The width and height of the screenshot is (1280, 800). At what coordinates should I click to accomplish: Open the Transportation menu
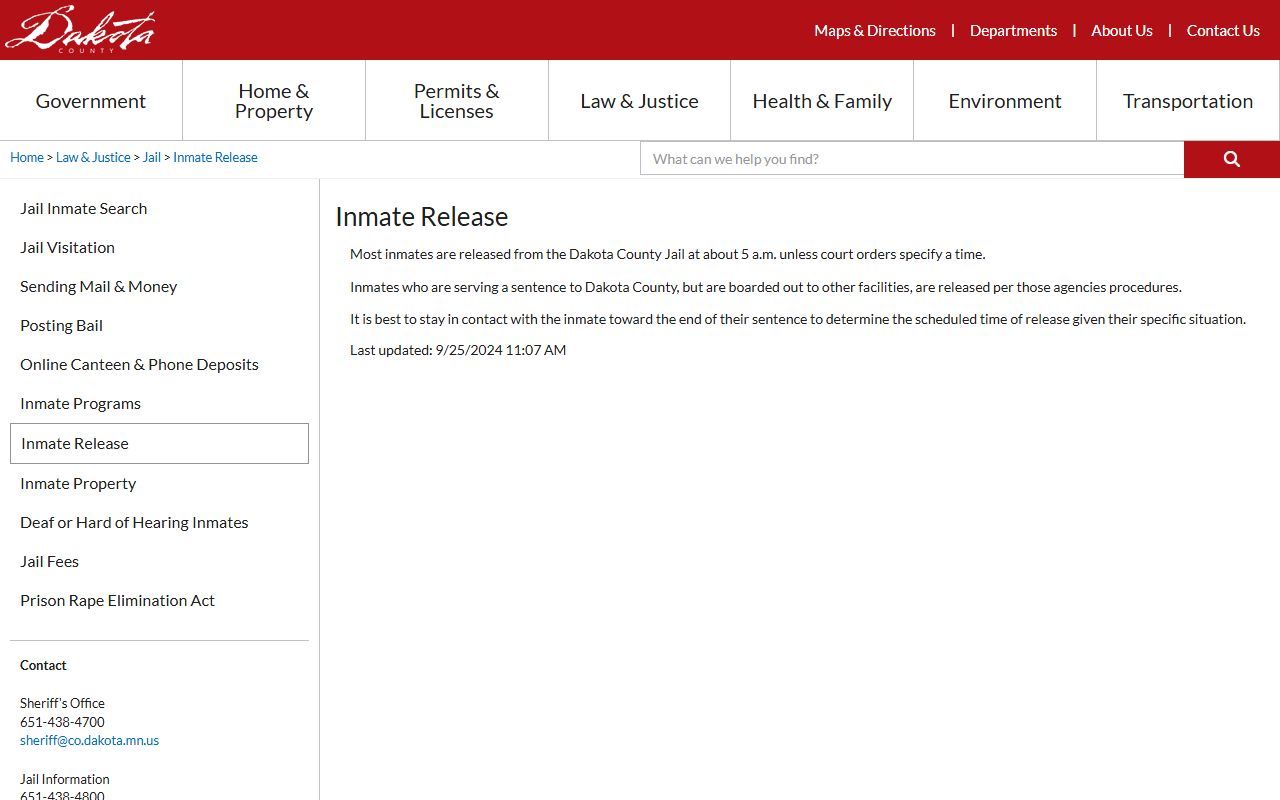(x=1188, y=101)
